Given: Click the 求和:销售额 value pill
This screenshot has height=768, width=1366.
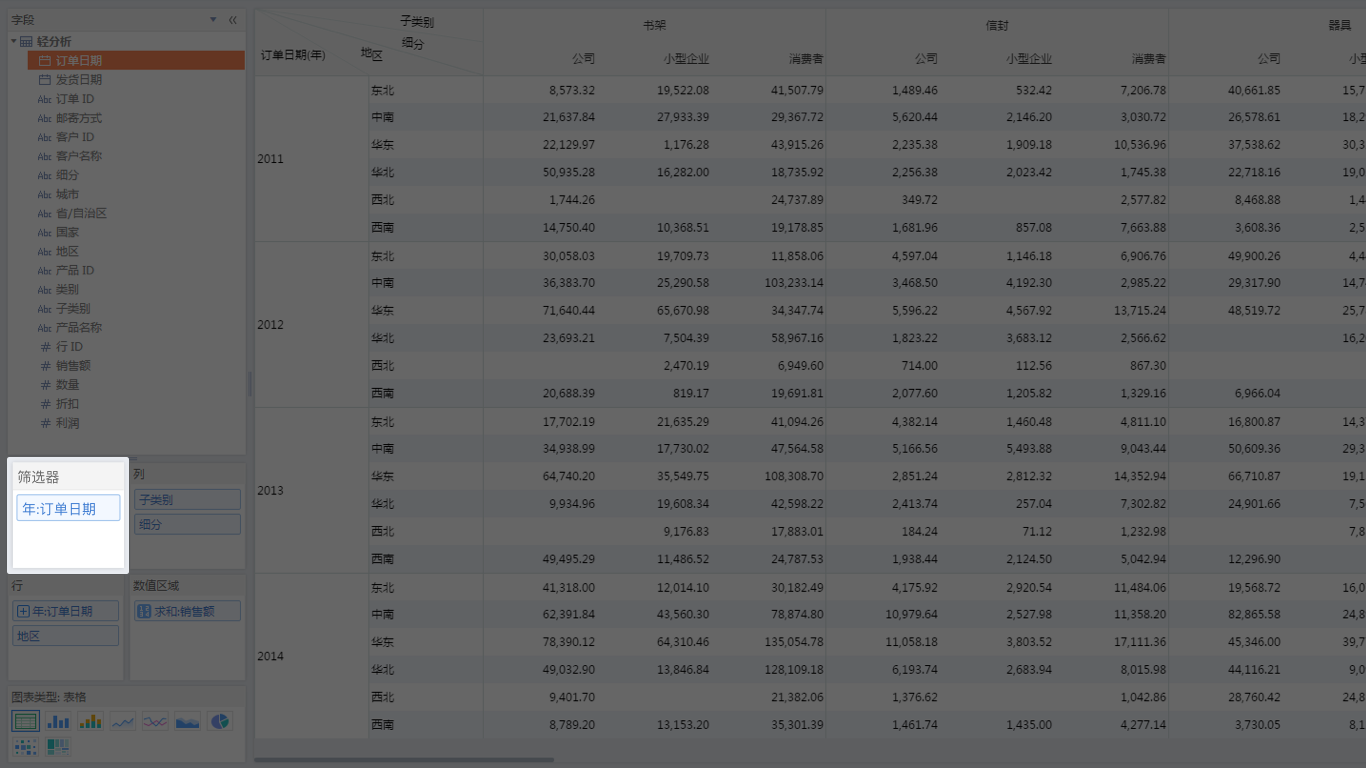Looking at the screenshot, I should (x=187, y=611).
